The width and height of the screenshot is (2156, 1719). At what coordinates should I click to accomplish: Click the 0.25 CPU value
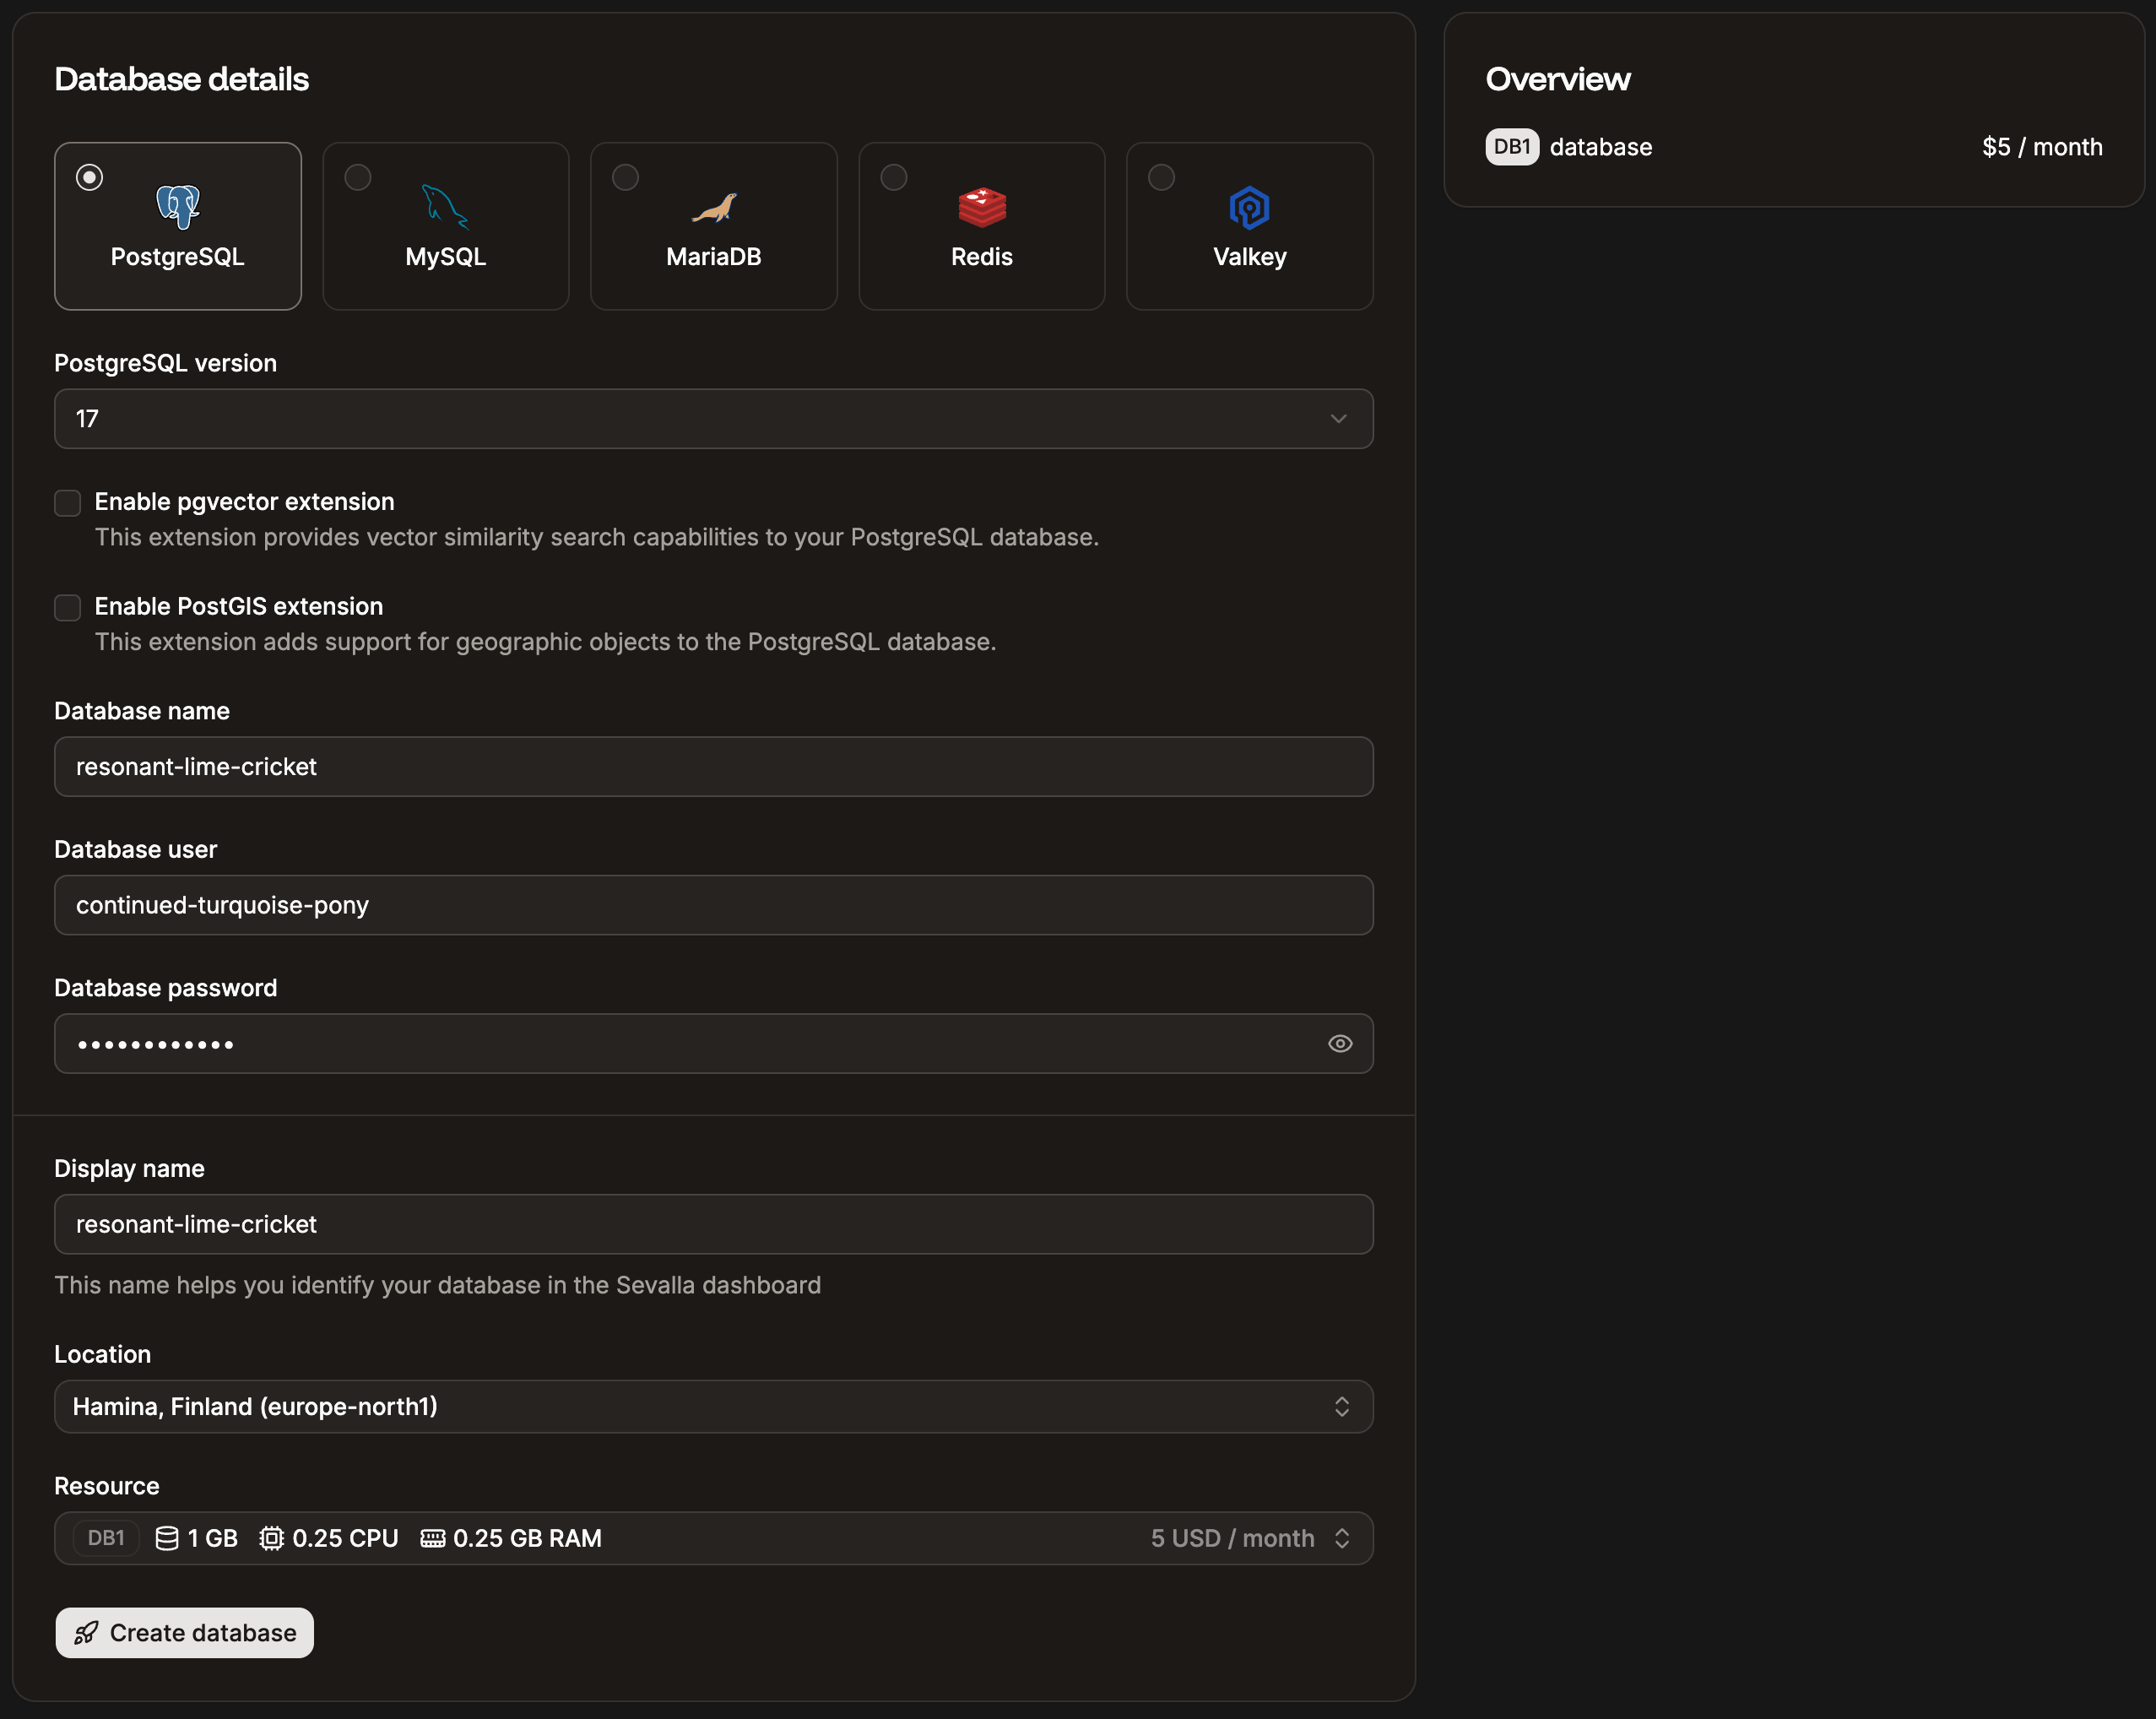pos(345,1538)
